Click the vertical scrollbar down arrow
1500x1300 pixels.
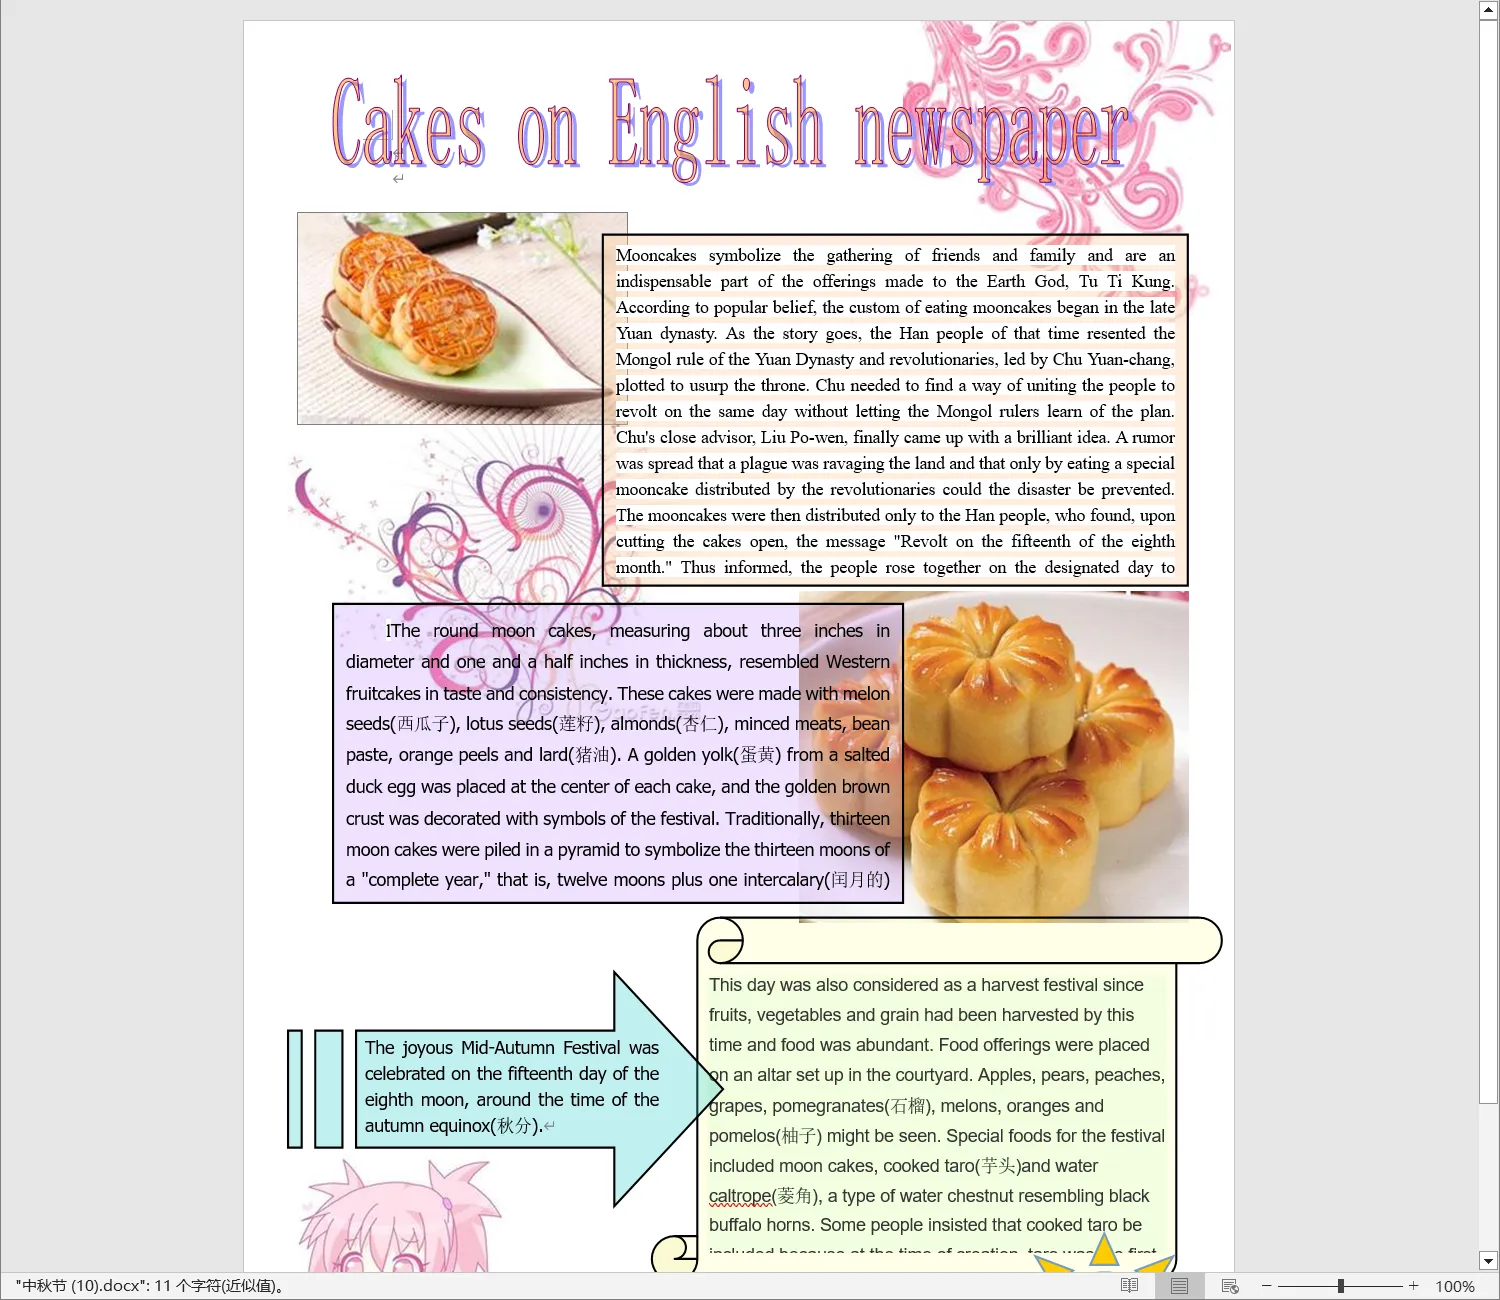(1488, 1261)
